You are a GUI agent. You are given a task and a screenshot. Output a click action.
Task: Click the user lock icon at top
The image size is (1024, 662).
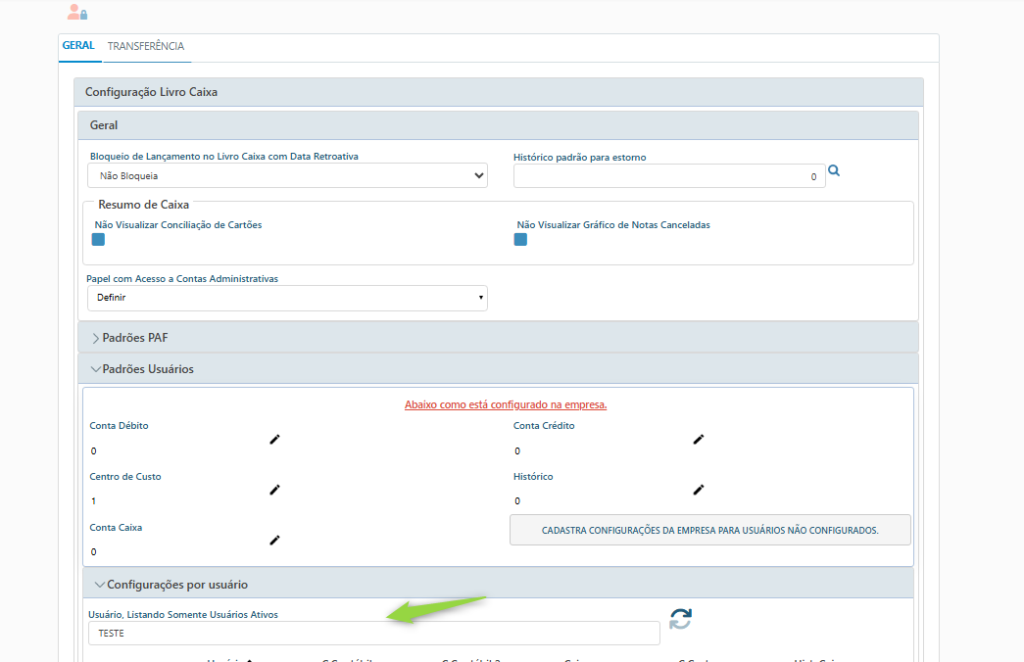77,13
